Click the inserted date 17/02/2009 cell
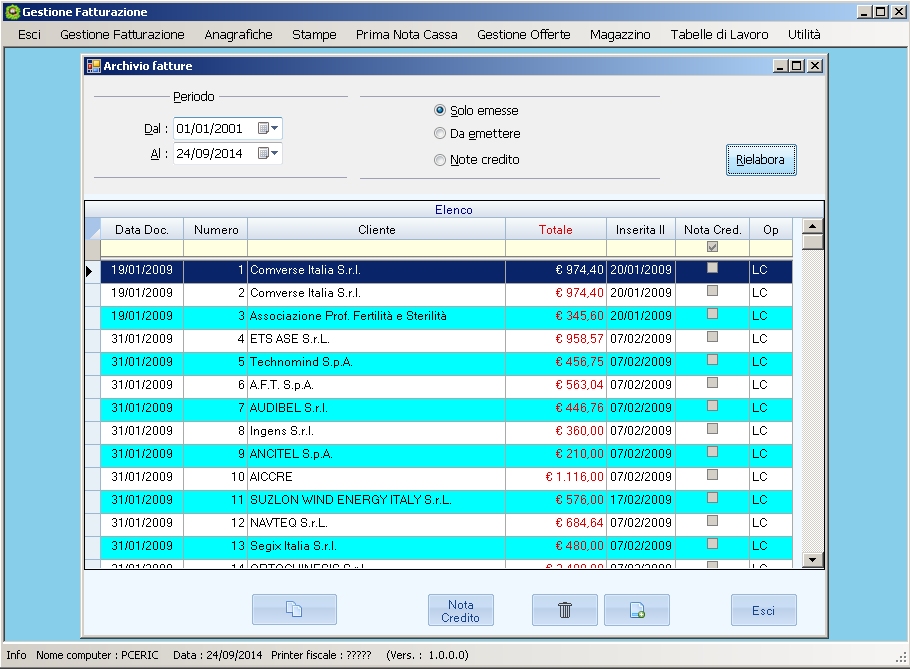This screenshot has height=669, width=910. point(641,500)
